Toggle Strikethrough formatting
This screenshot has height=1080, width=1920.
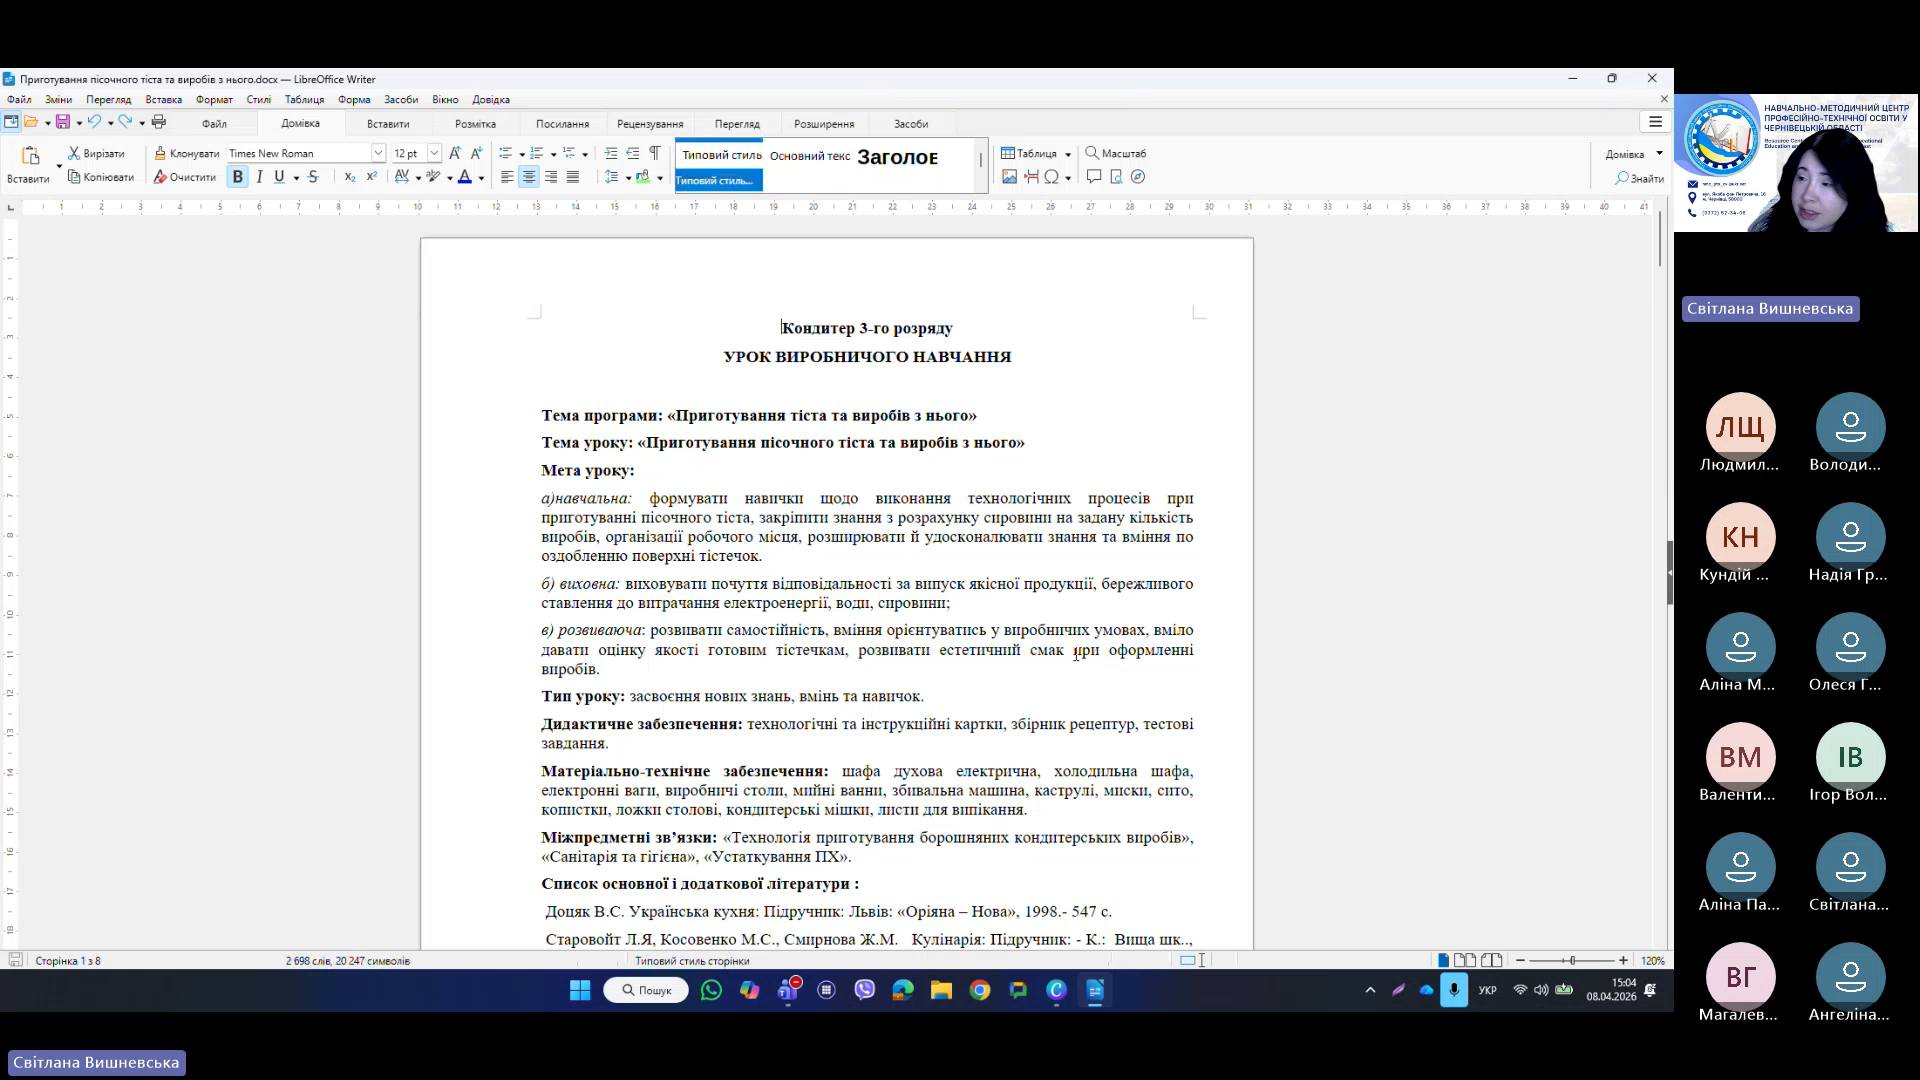(313, 177)
